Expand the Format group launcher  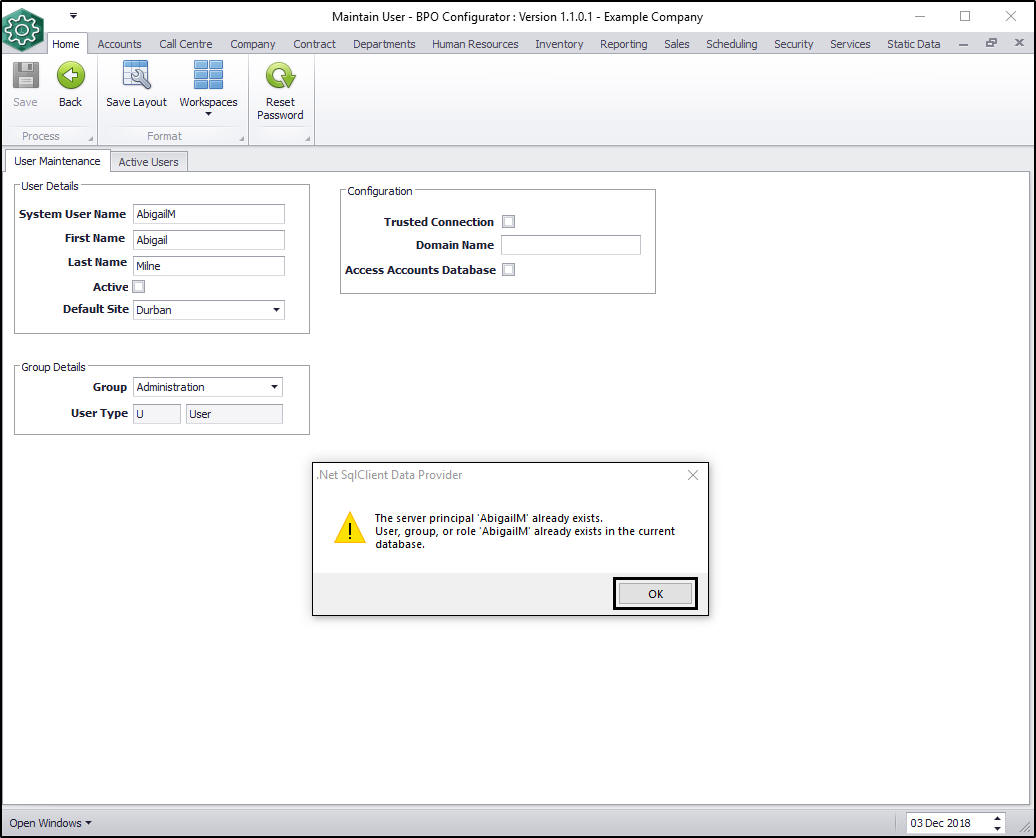242,139
